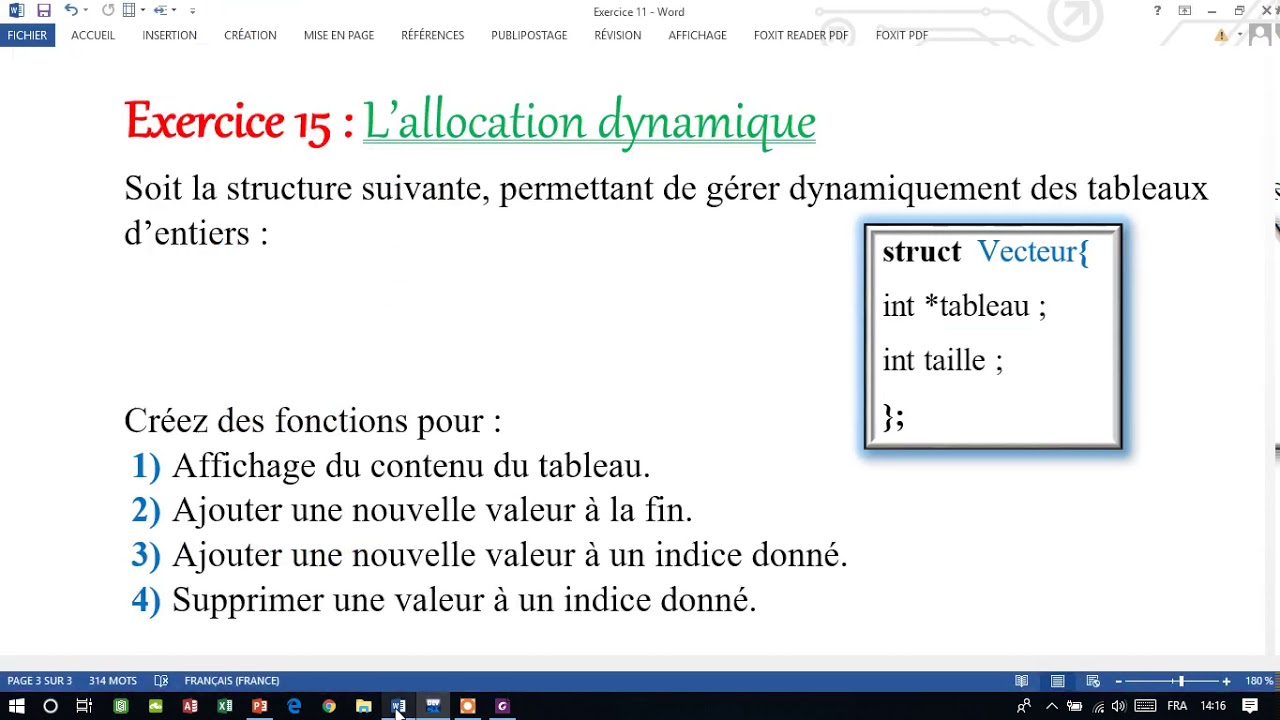Switch to the FOXIT READER PDF tab

click(x=801, y=35)
